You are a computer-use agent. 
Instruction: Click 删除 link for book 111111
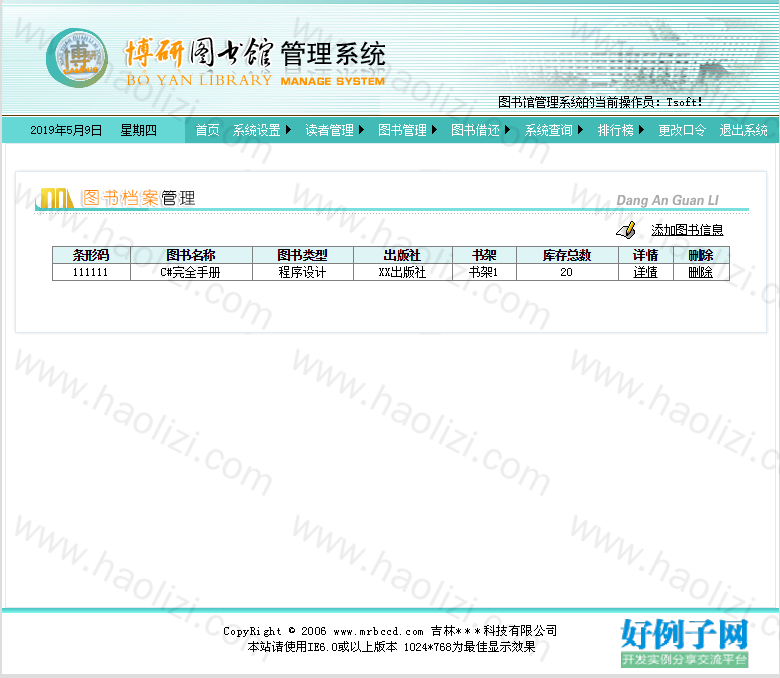coord(700,272)
